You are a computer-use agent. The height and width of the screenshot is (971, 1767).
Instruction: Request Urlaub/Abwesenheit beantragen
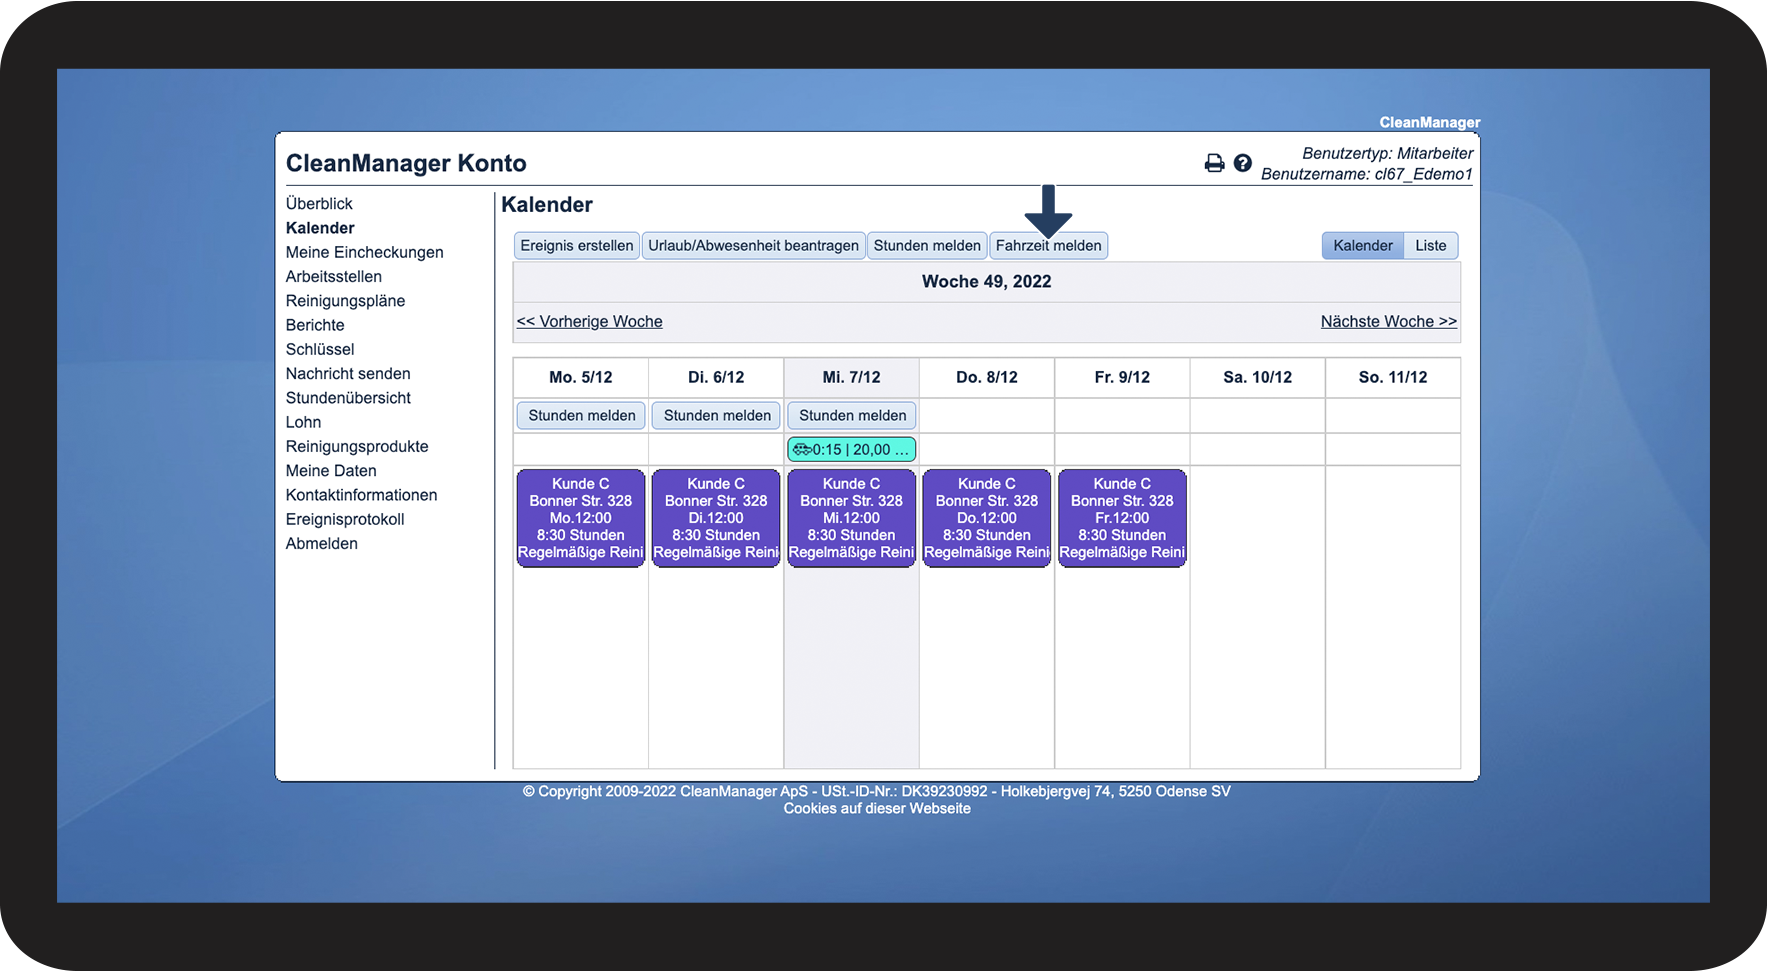pyautogui.click(x=753, y=246)
